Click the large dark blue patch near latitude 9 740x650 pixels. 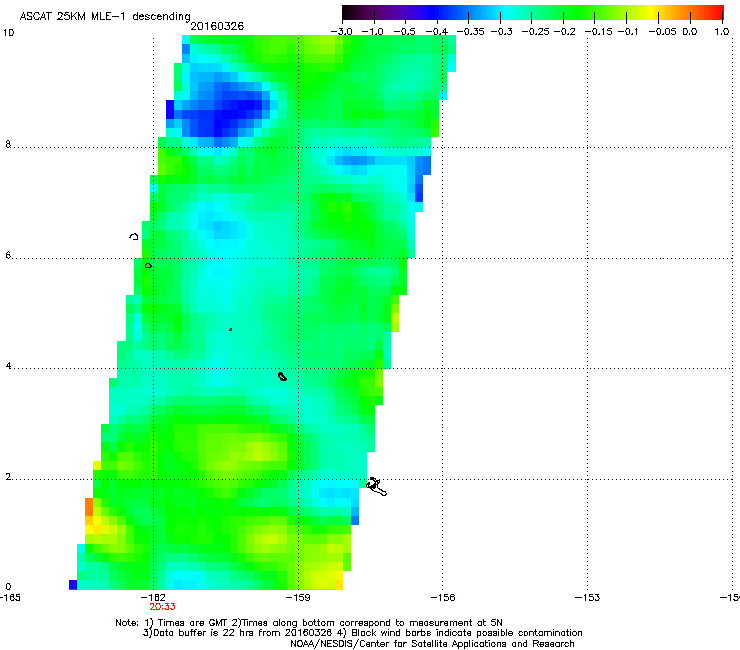click(x=222, y=111)
